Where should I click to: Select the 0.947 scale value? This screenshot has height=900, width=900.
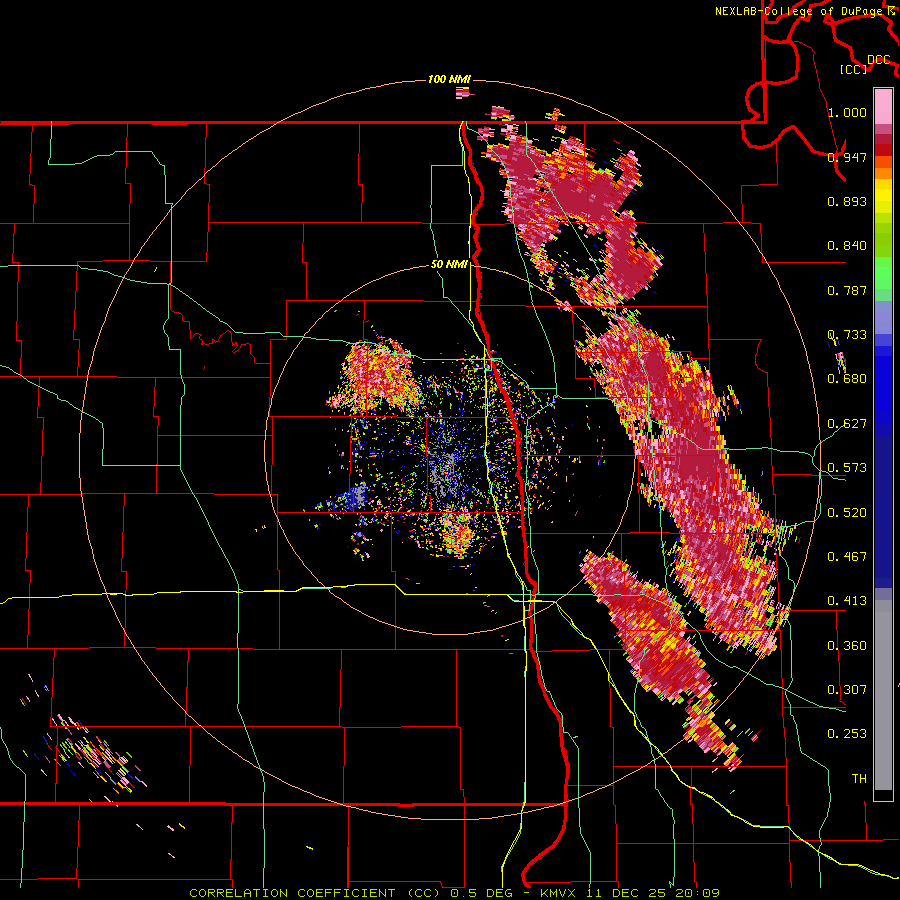tap(847, 157)
